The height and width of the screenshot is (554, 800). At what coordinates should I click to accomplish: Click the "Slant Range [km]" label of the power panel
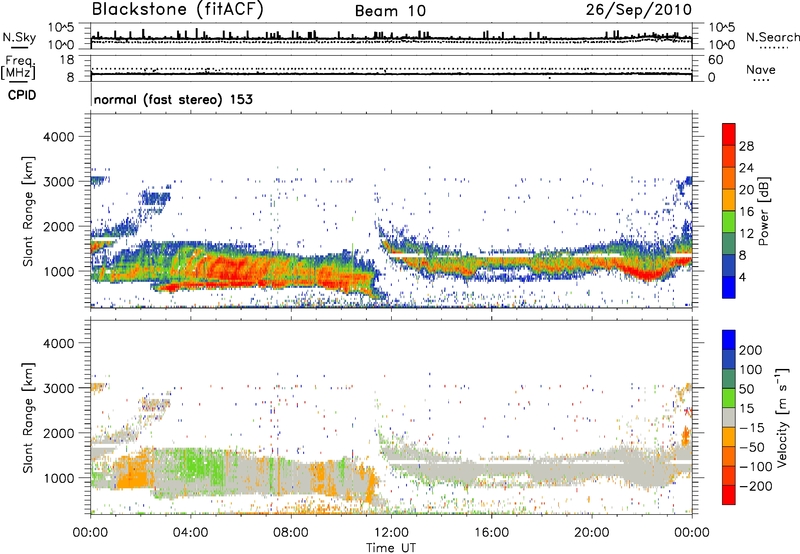tap(28, 211)
